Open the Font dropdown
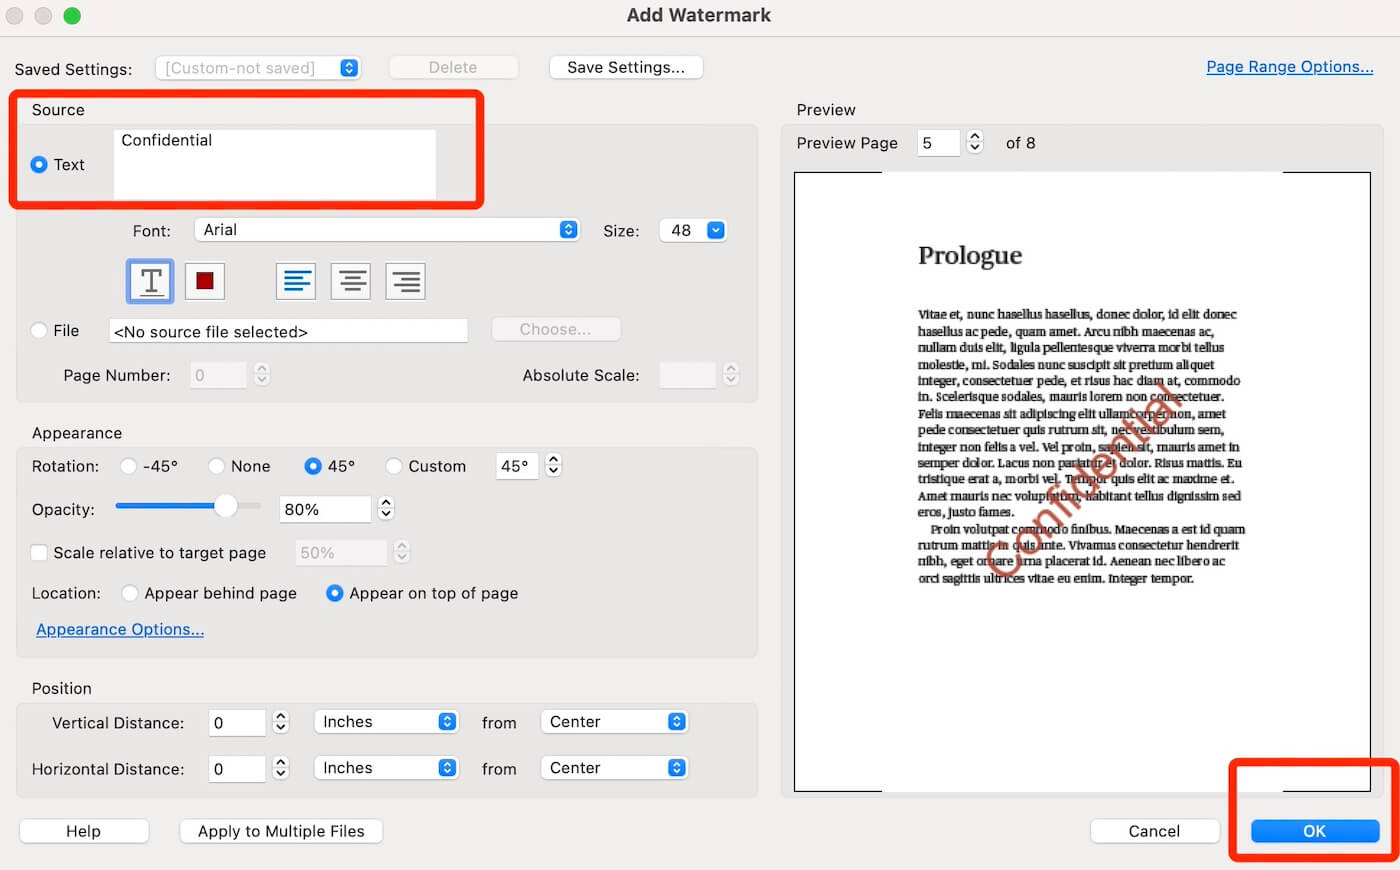 [386, 229]
